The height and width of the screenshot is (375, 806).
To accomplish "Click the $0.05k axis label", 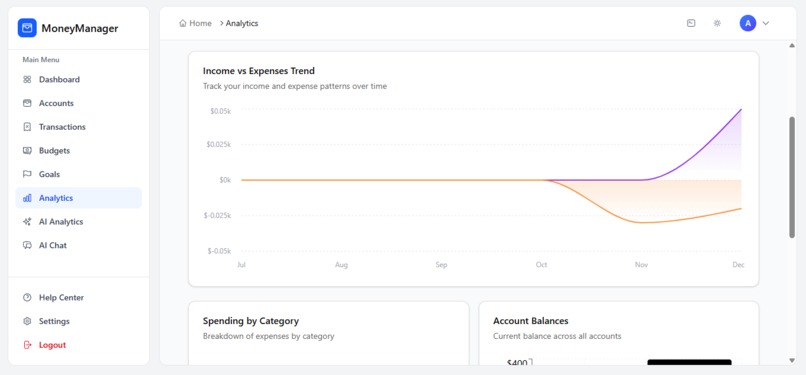I will (221, 110).
